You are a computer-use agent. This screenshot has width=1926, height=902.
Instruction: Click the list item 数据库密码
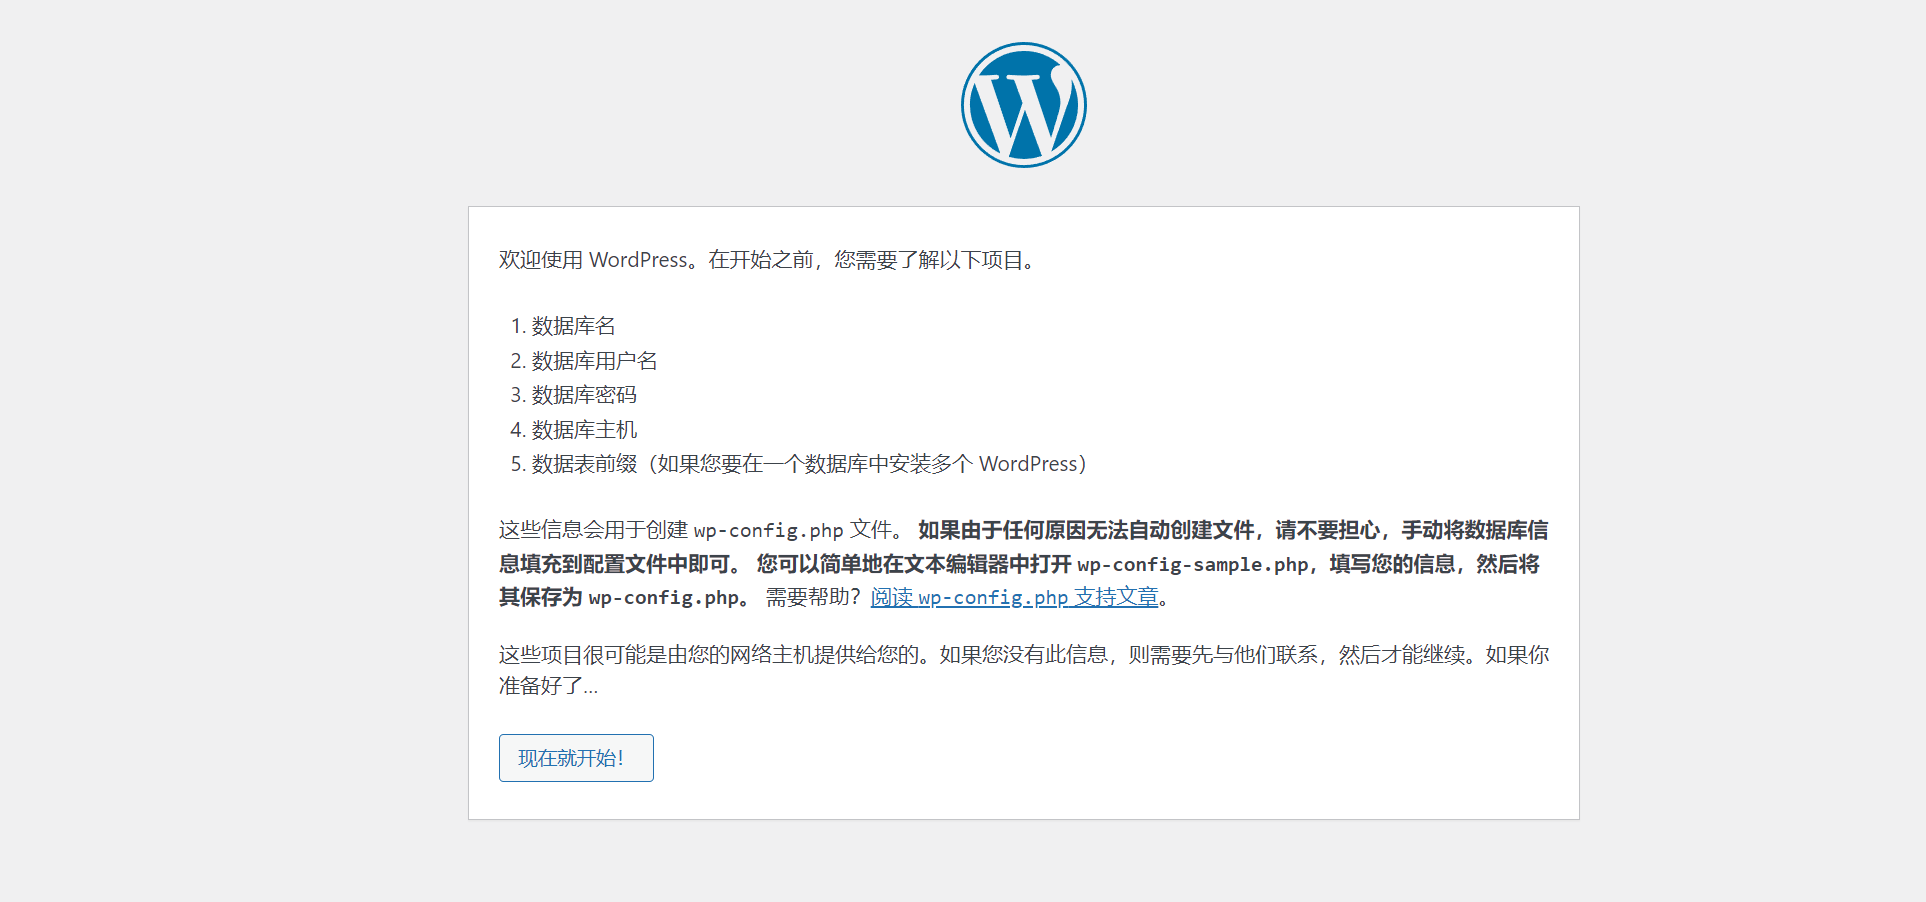click(x=584, y=395)
